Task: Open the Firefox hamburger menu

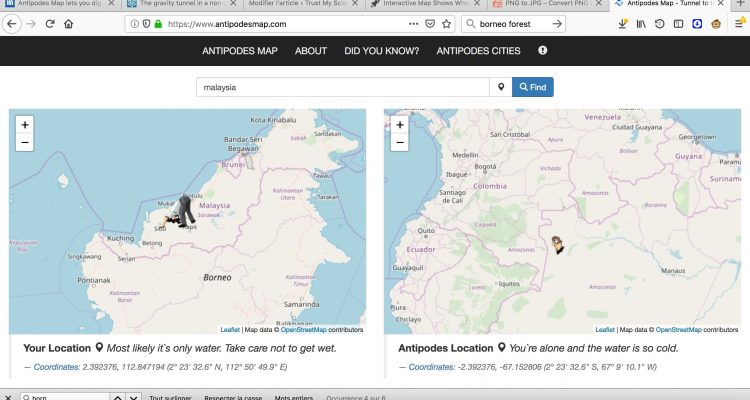Action: point(739,24)
